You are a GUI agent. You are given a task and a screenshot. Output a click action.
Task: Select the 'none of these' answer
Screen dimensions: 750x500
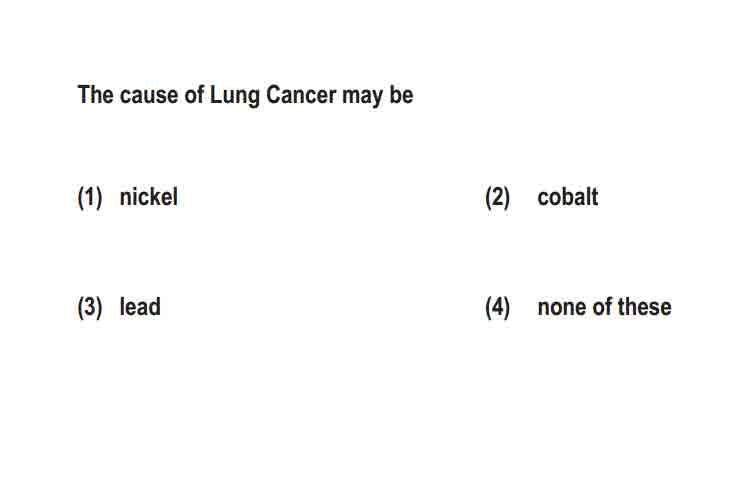coord(578,307)
